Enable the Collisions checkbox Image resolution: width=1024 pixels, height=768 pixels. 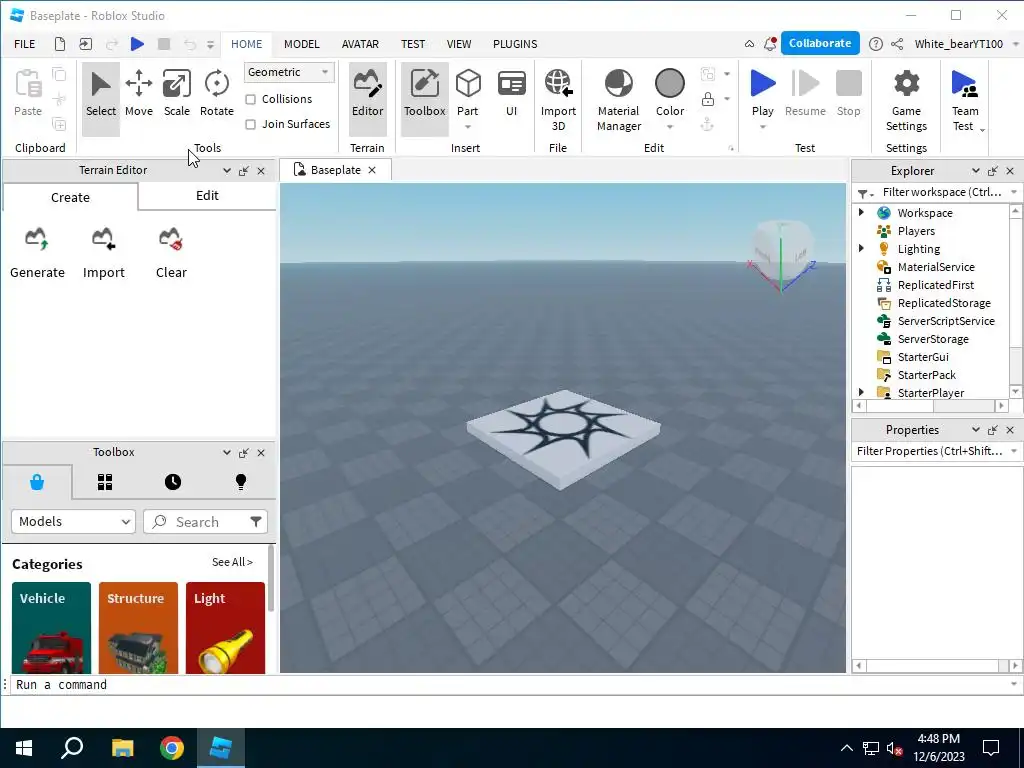pyautogui.click(x=250, y=99)
